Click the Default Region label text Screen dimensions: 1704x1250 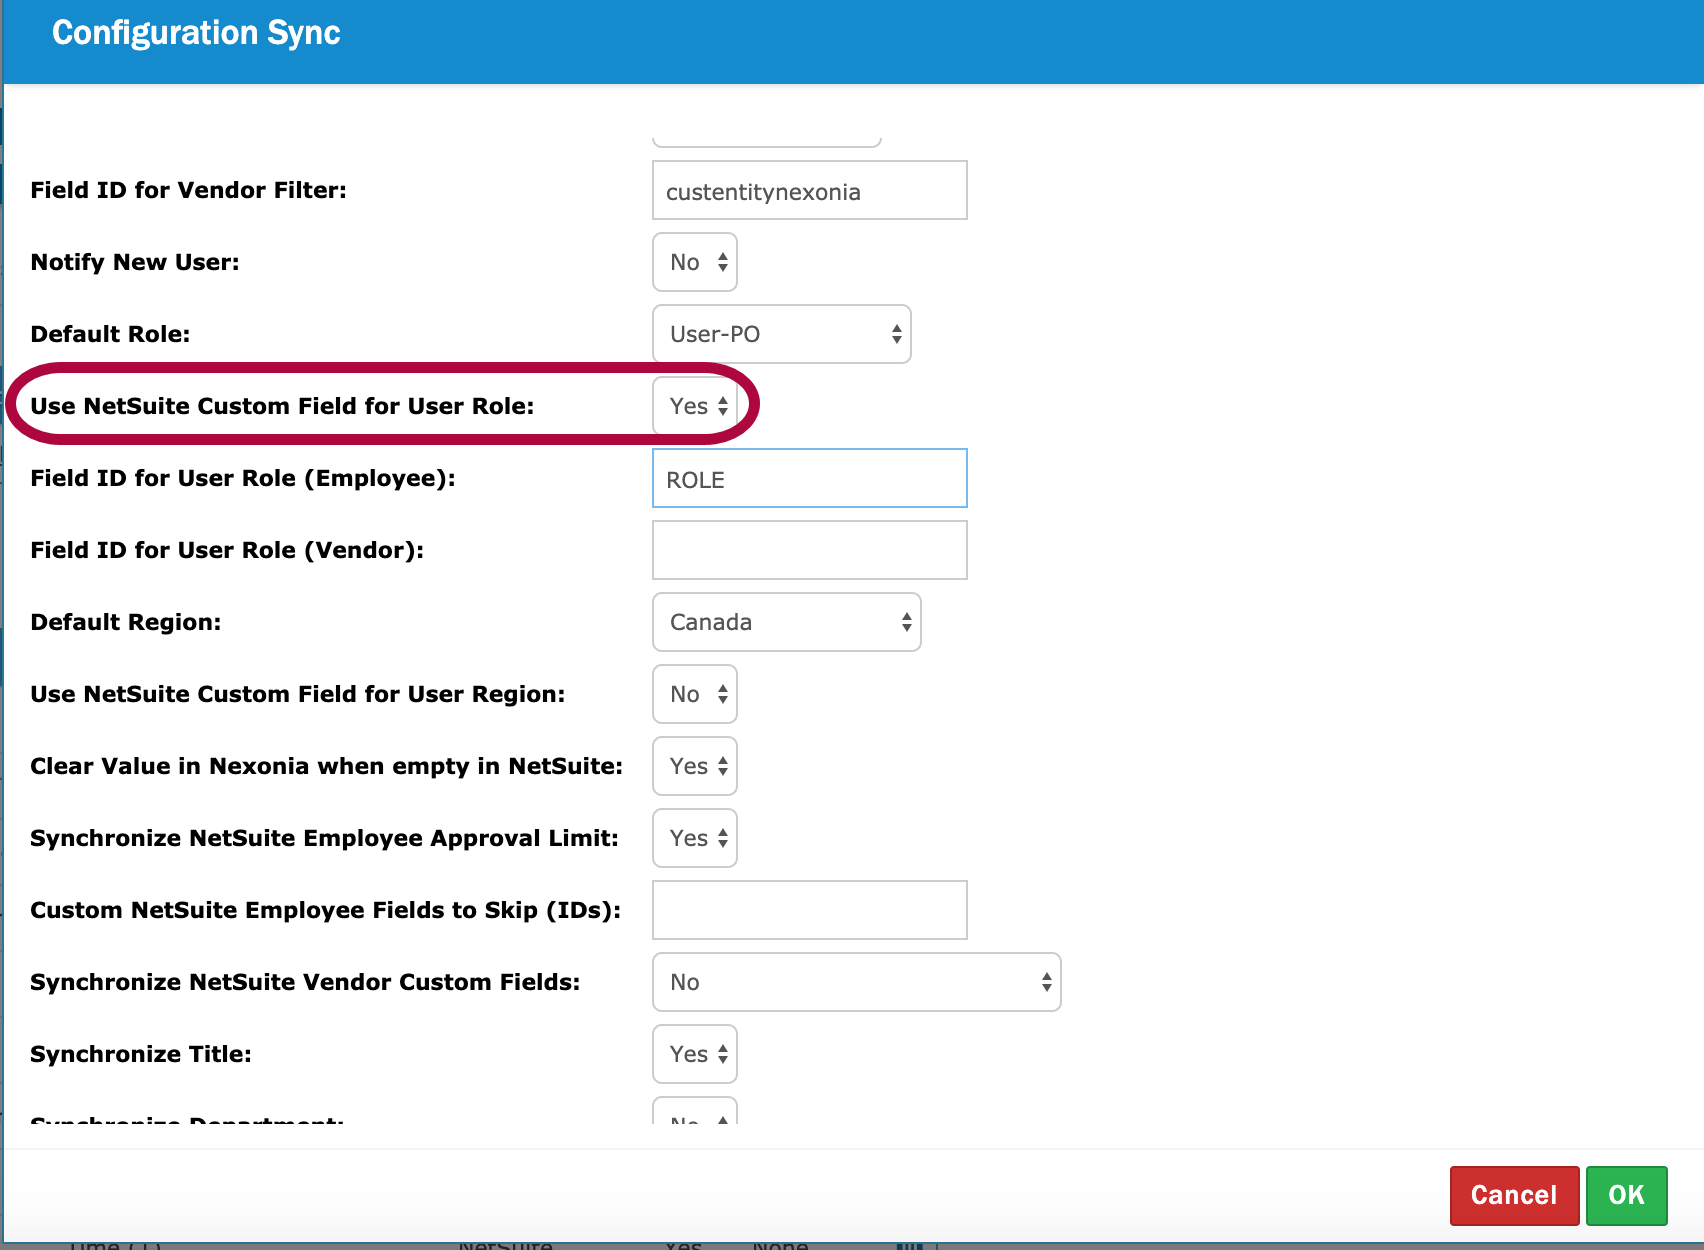125,622
